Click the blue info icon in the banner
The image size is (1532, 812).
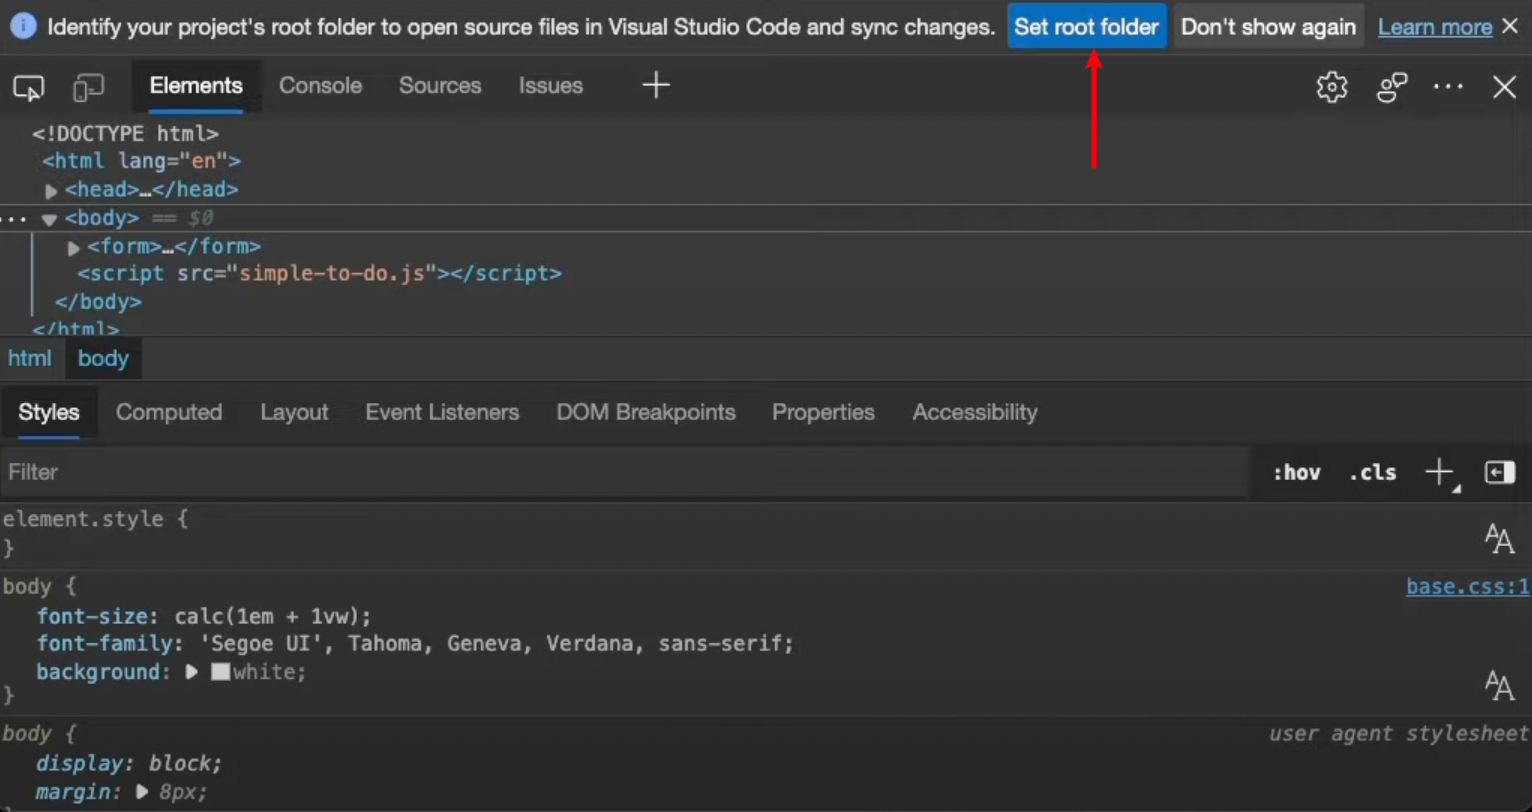[x=24, y=26]
